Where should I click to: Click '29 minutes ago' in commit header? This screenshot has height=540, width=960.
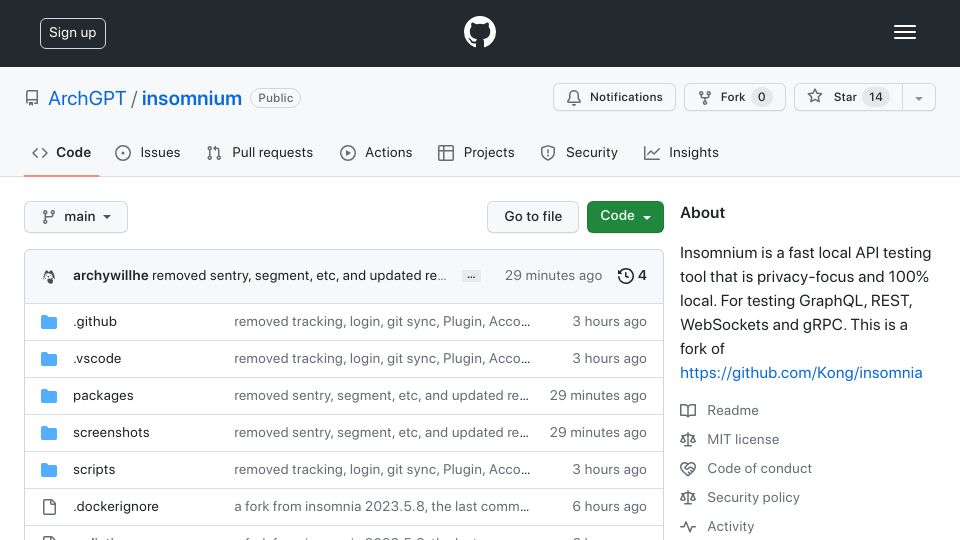click(553, 276)
